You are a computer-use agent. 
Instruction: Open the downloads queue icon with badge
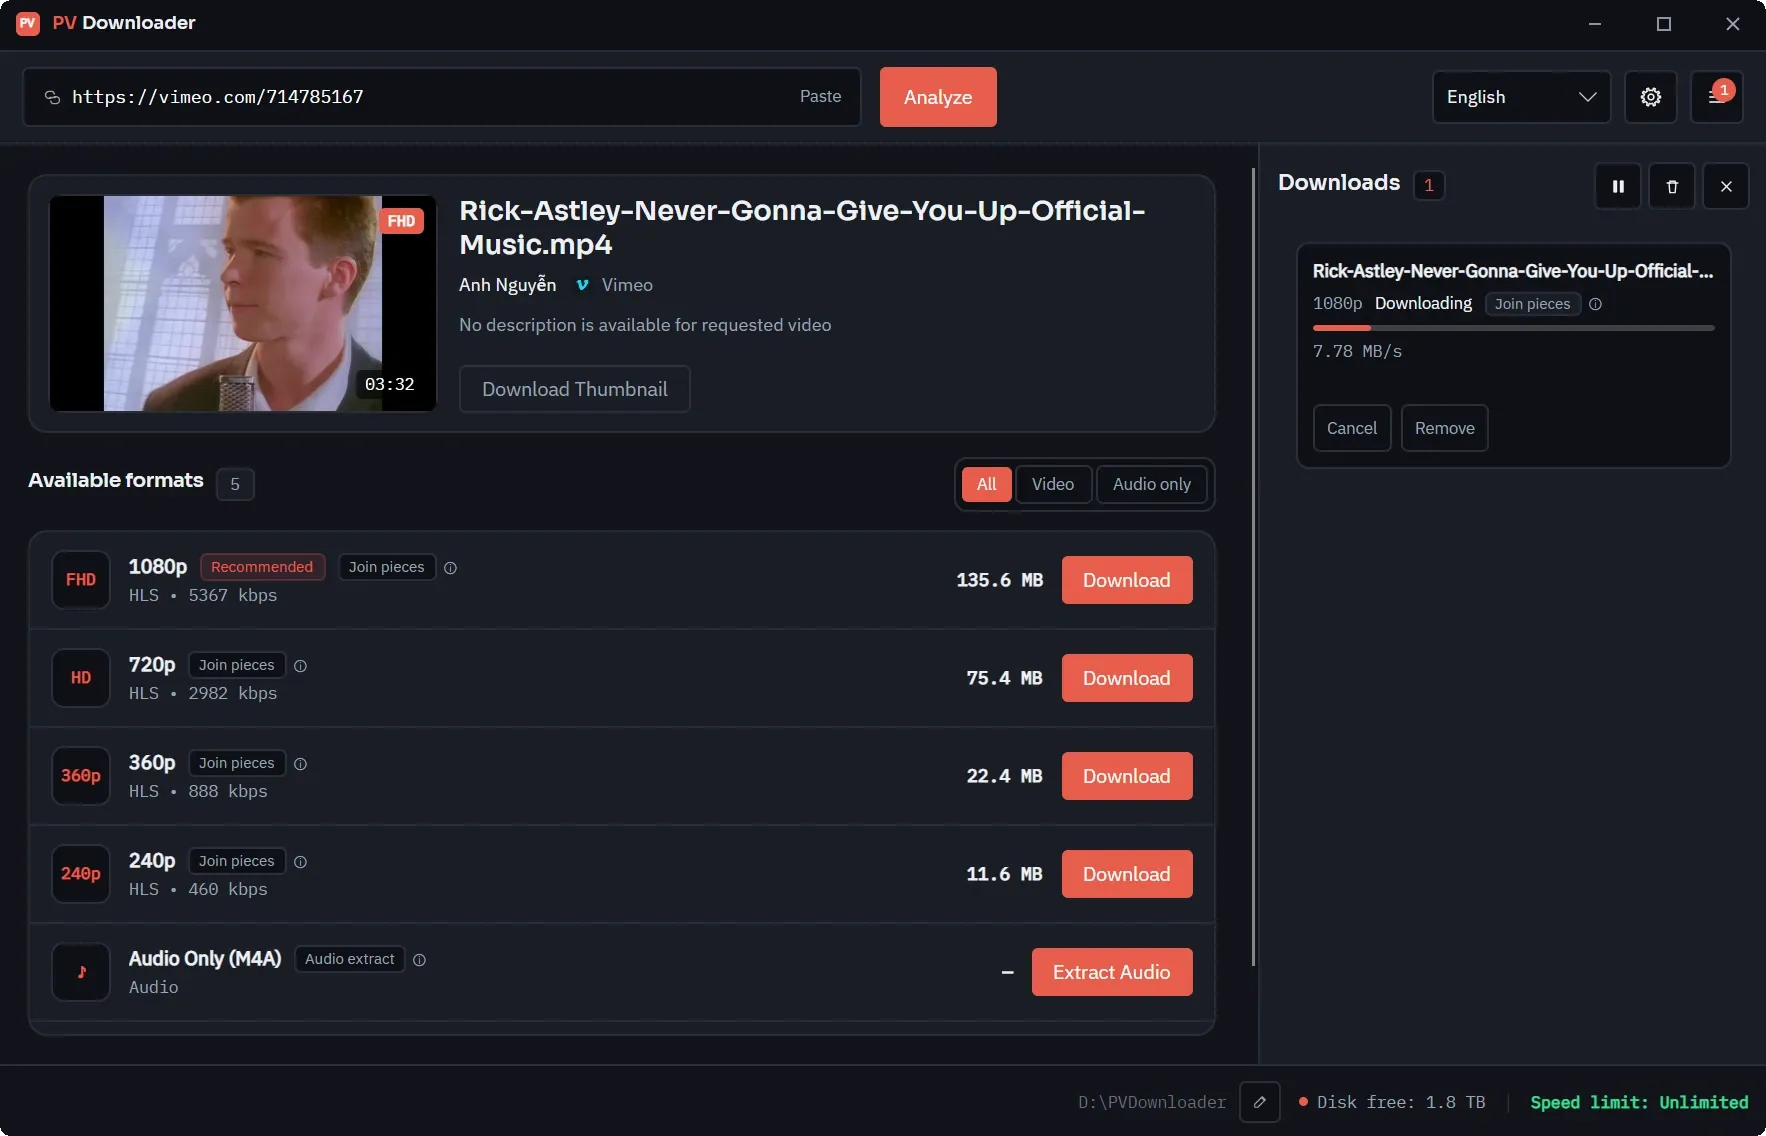point(1716,97)
